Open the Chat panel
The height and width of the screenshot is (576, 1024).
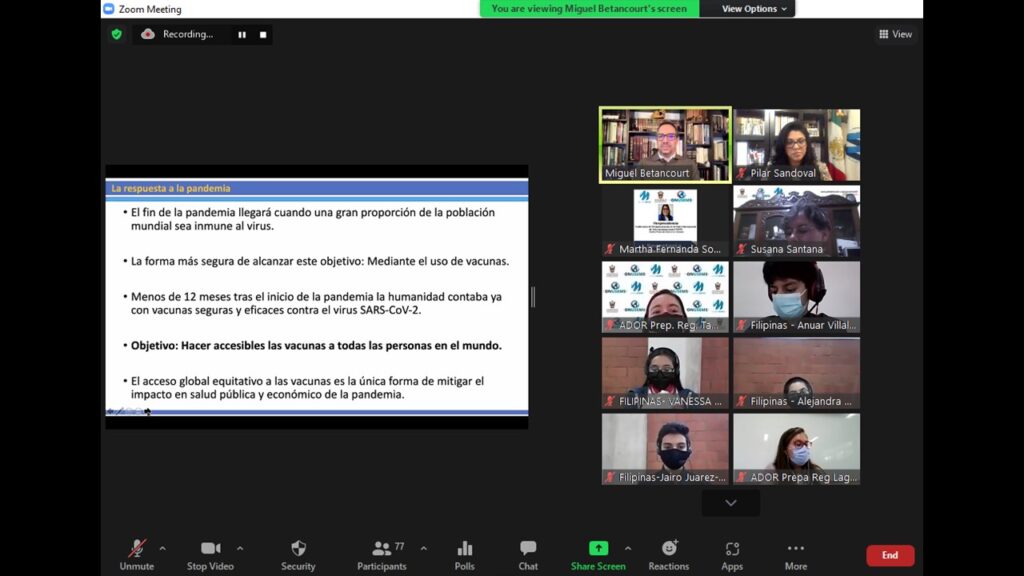coord(528,549)
